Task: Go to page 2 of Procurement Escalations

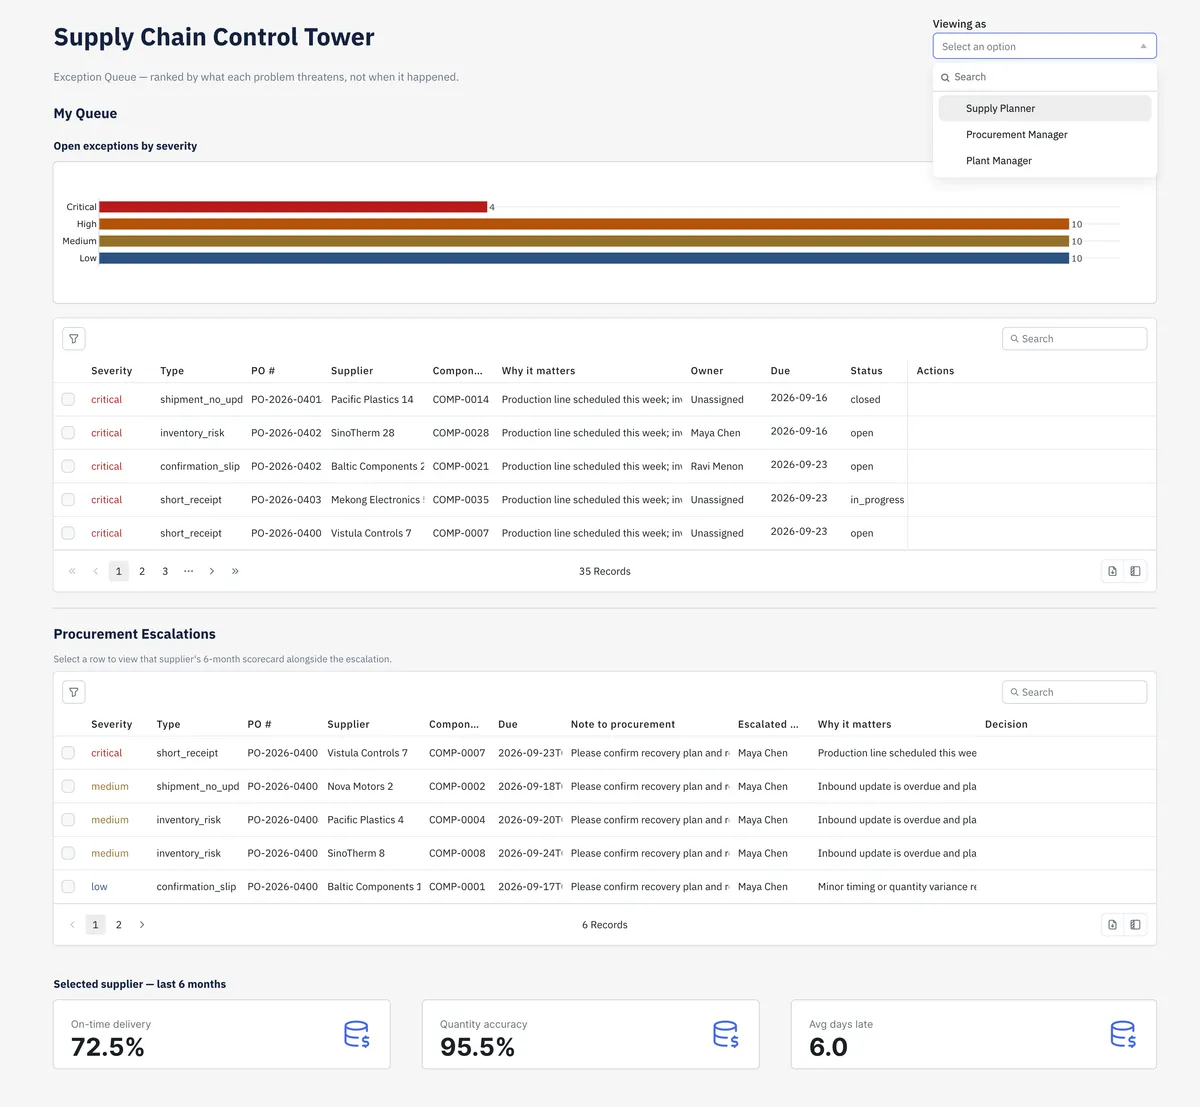Action: [119, 925]
